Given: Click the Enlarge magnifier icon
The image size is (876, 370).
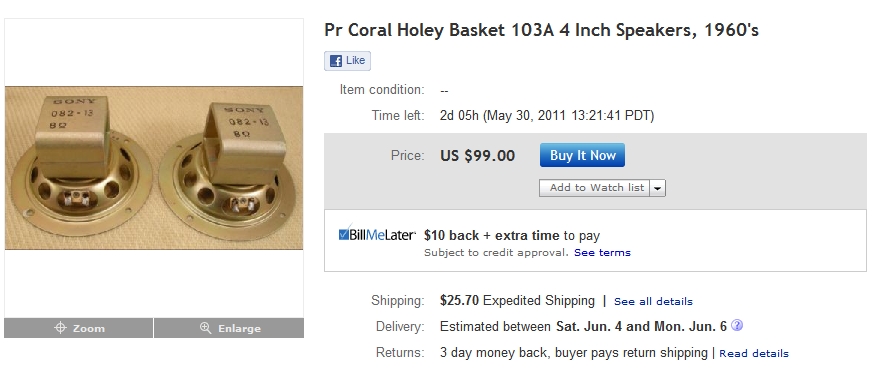Looking at the screenshot, I should (205, 328).
